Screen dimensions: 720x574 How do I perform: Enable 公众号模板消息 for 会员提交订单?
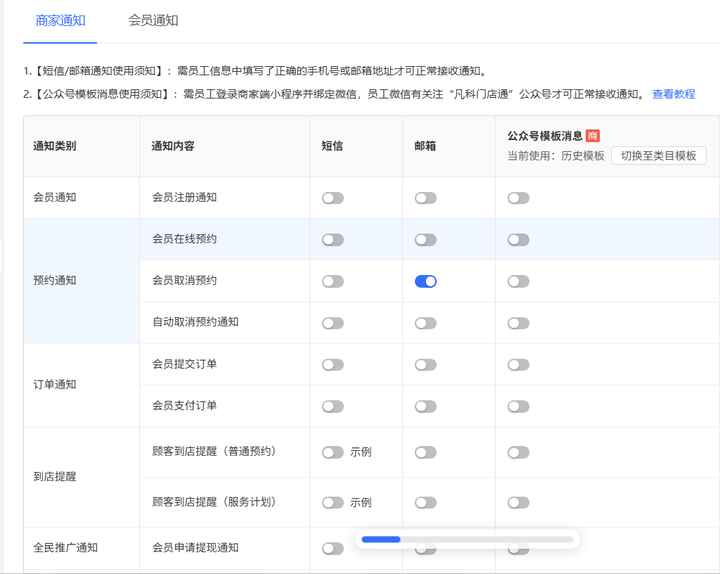click(518, 365)
